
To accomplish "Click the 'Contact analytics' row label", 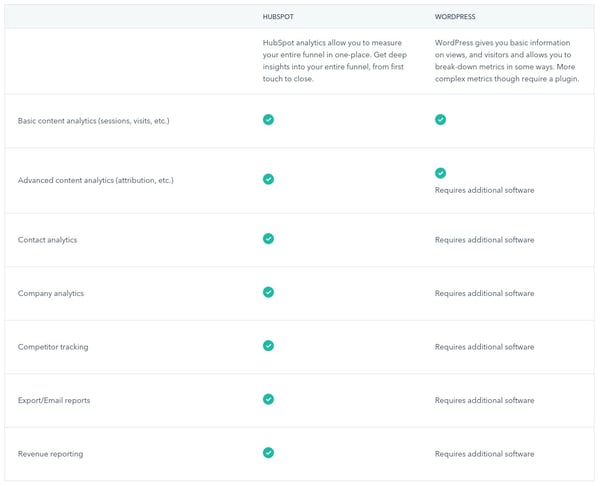I will point(47,240).
